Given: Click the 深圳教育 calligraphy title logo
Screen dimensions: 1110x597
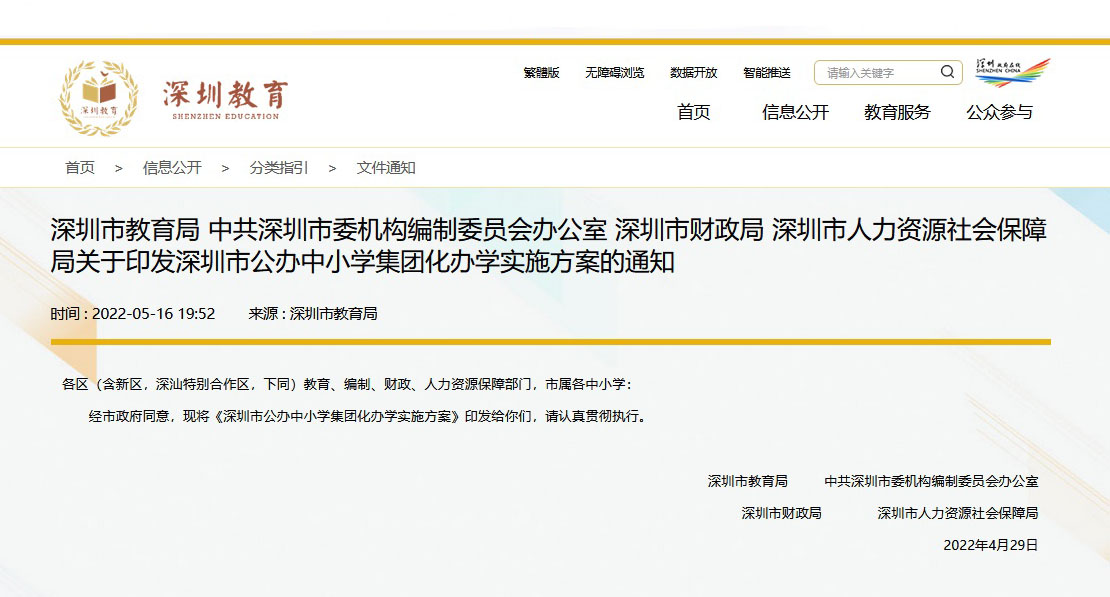Looking at the screenshot, I should [225, 98].
